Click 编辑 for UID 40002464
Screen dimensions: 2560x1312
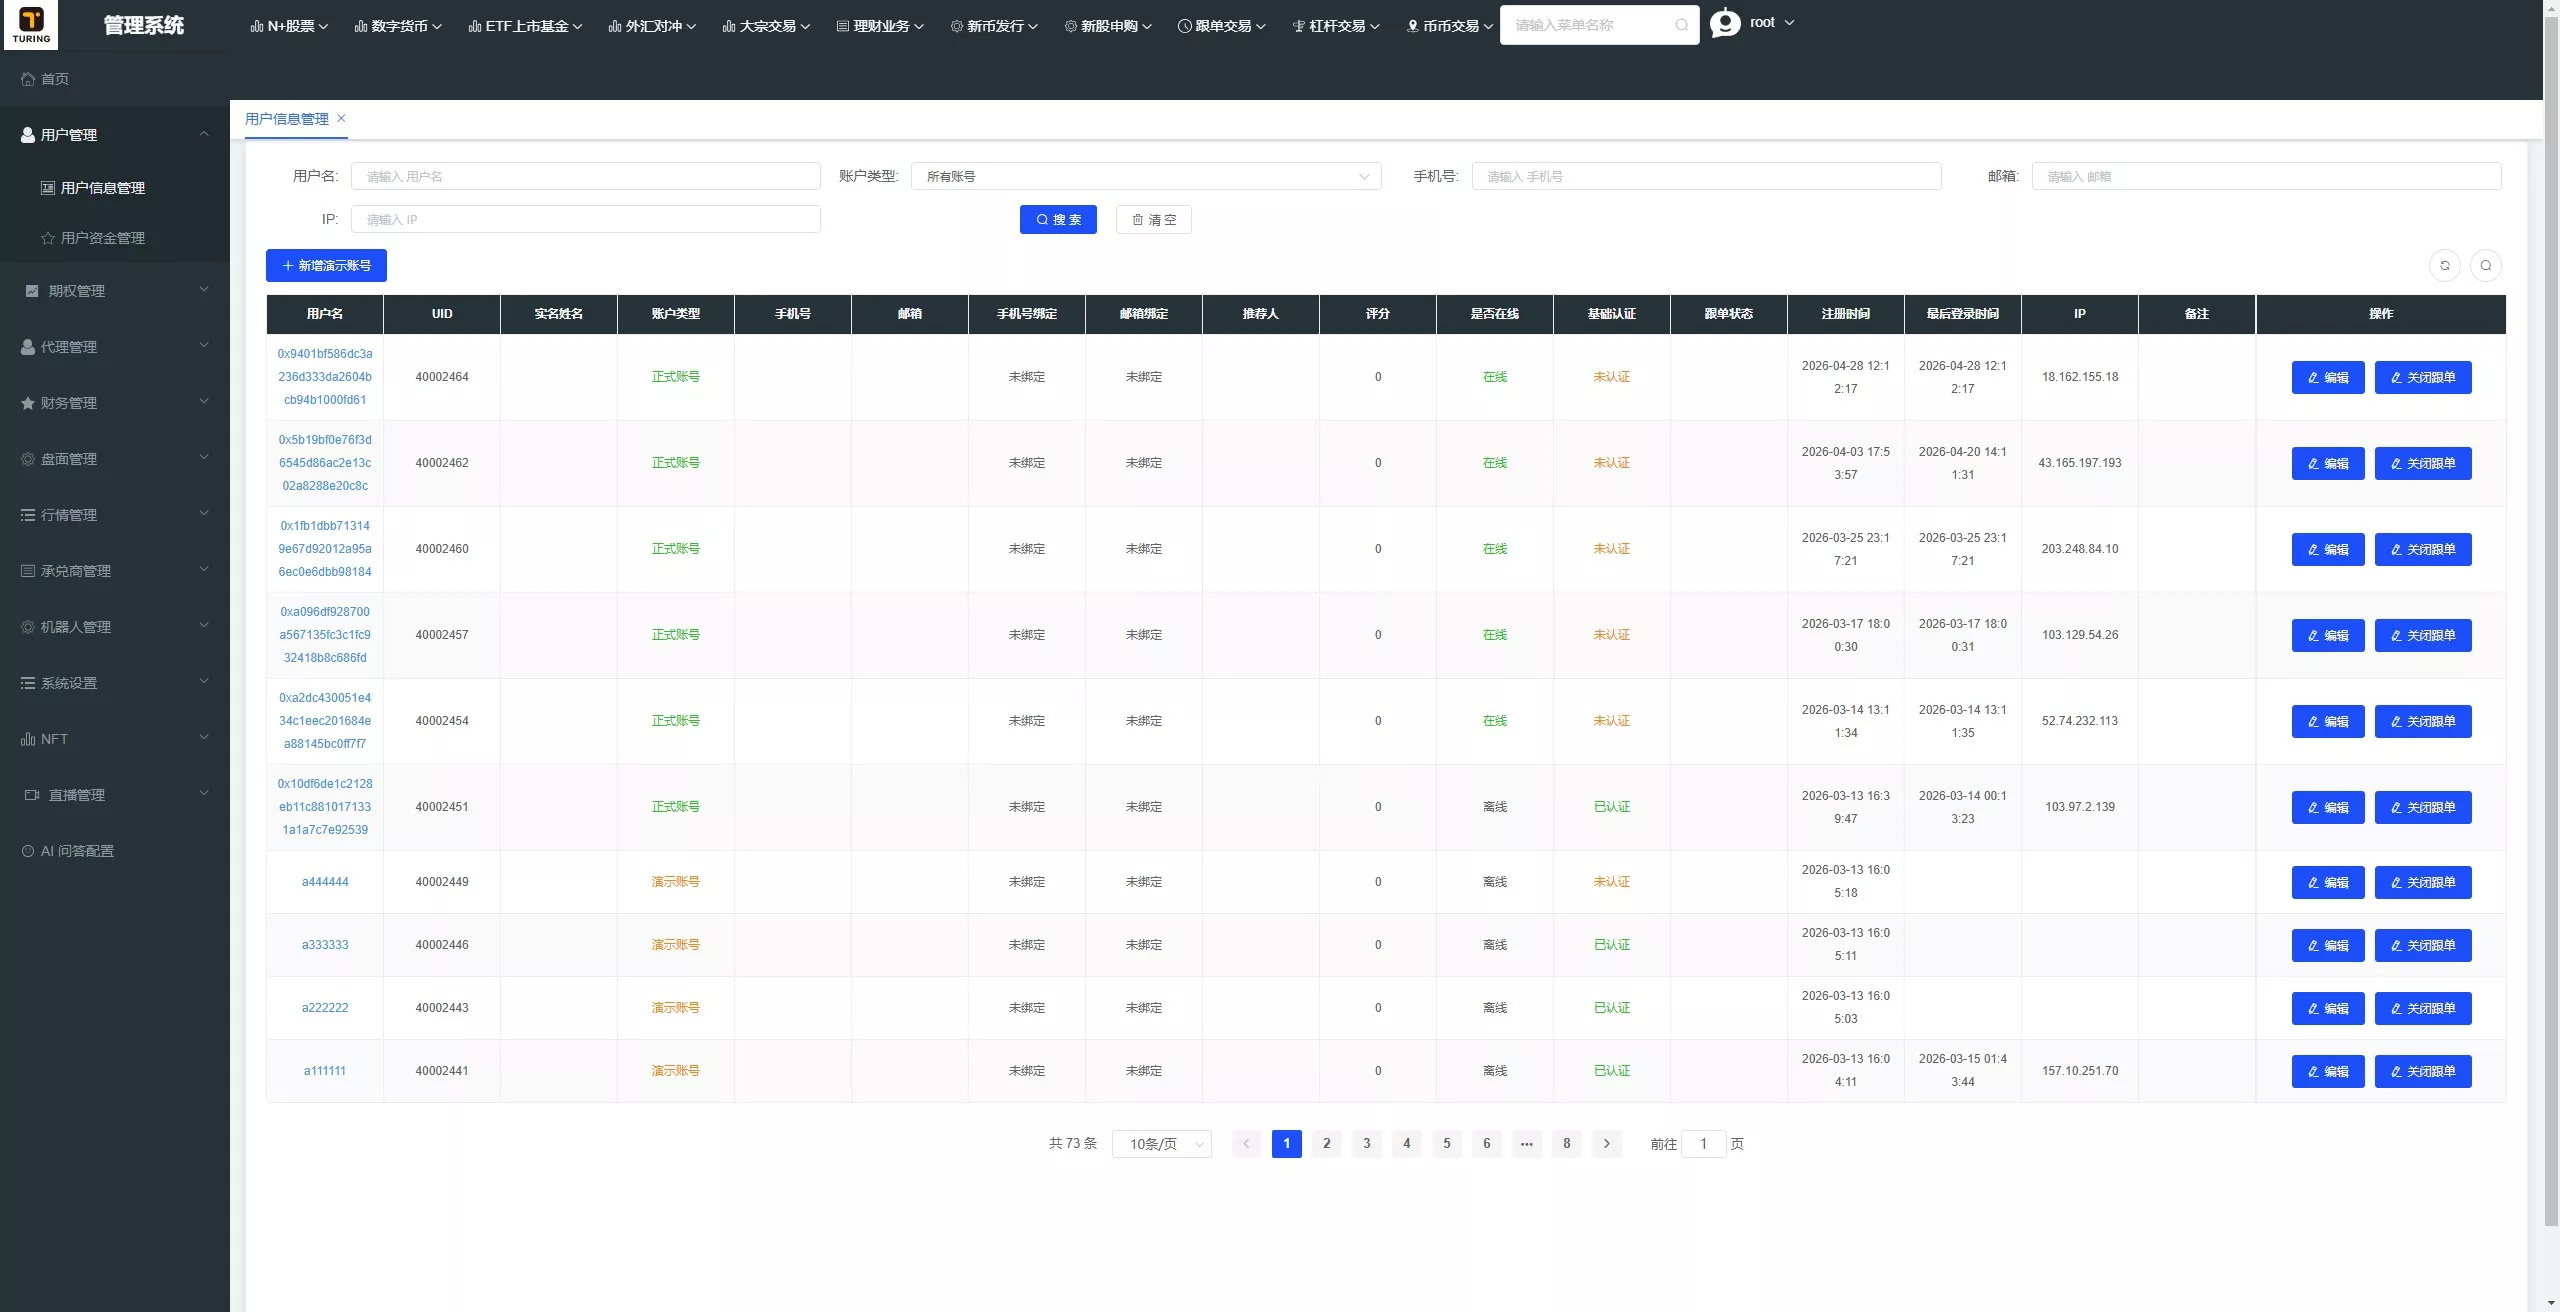2328,377
